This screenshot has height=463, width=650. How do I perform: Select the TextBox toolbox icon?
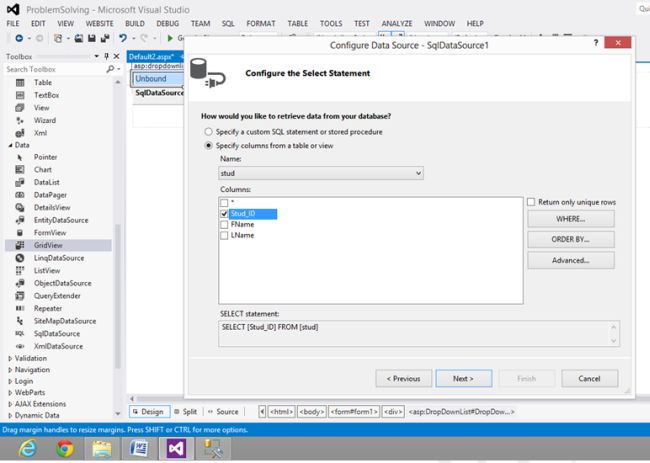20,95
